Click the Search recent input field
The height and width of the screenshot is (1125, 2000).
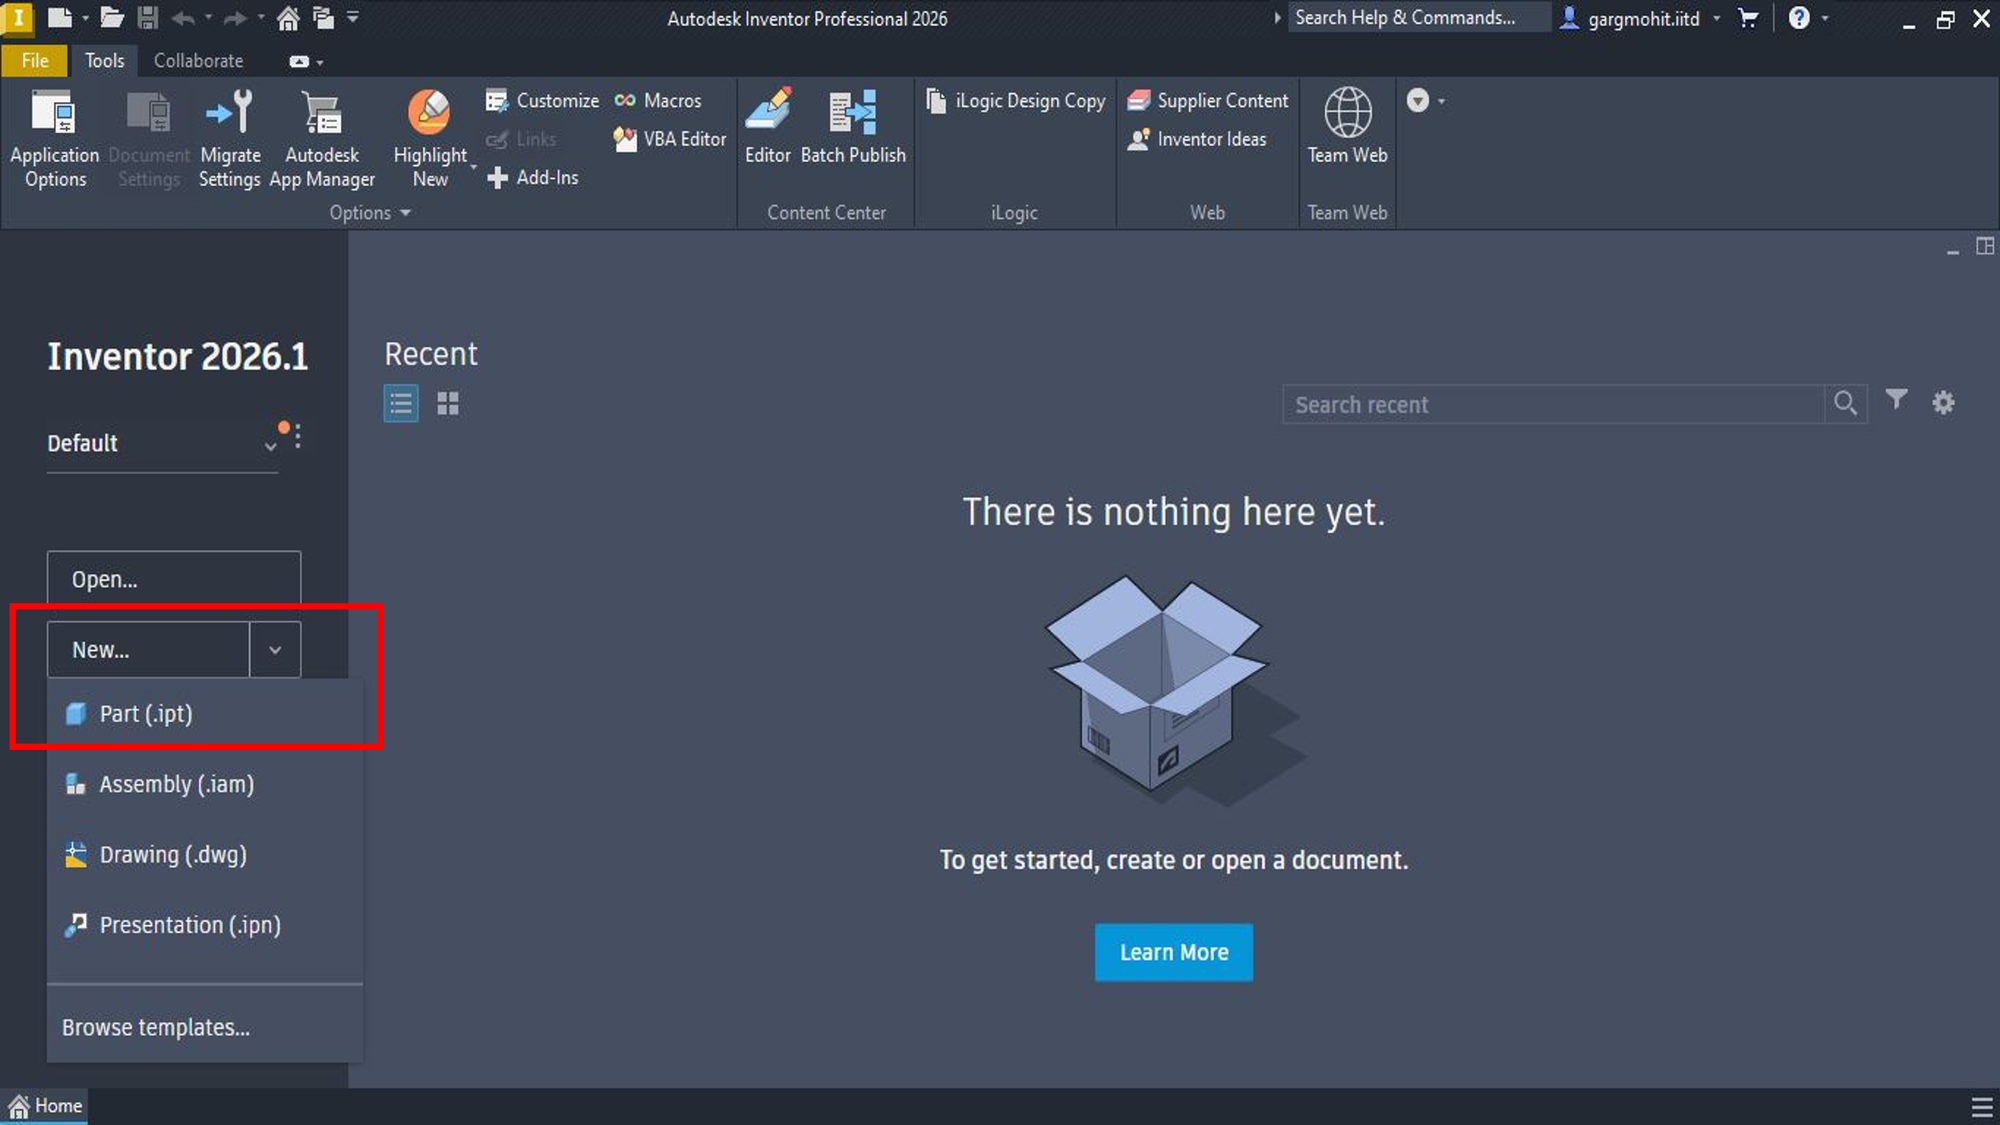[1554, 404]
